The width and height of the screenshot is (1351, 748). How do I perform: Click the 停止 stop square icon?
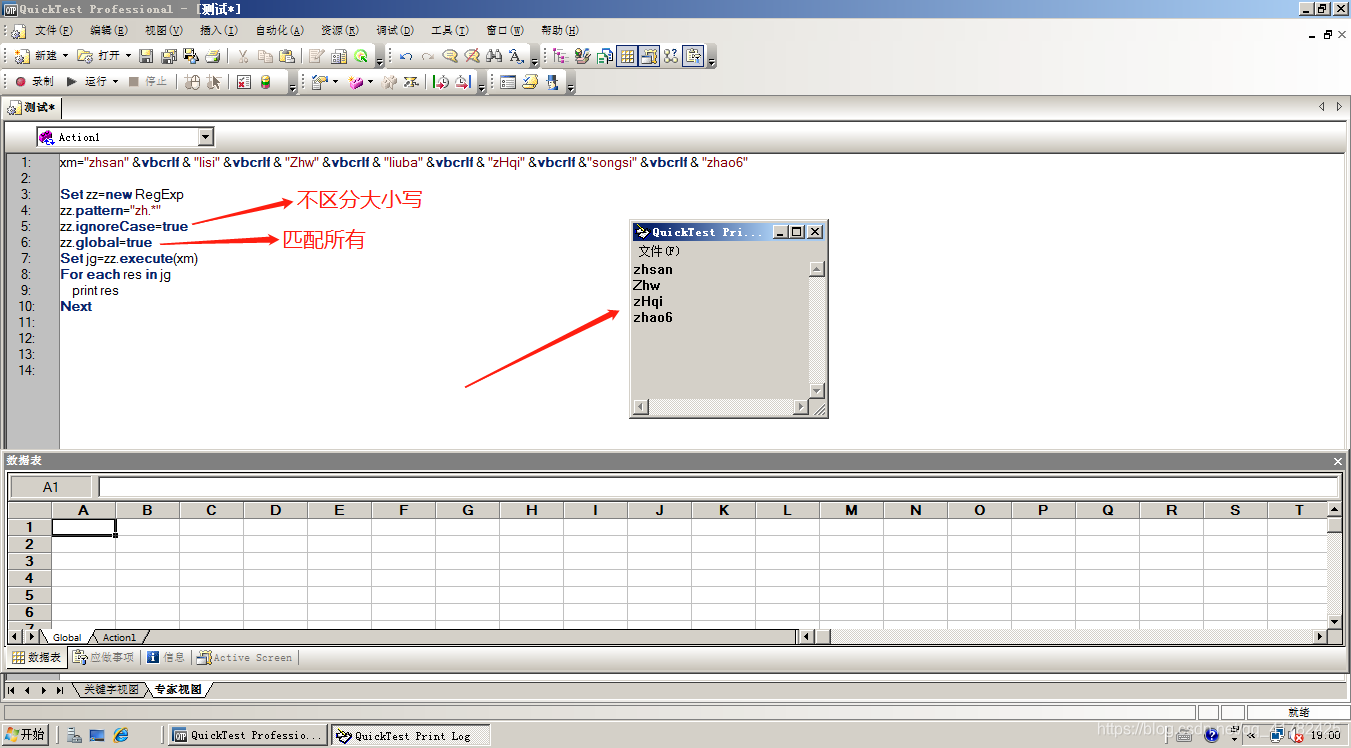point(148,81)
